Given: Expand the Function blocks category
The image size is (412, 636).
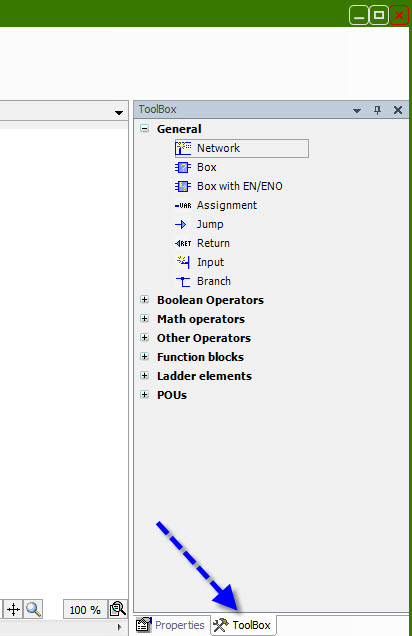Looking at the screenshot, I should tap(144, 356).
